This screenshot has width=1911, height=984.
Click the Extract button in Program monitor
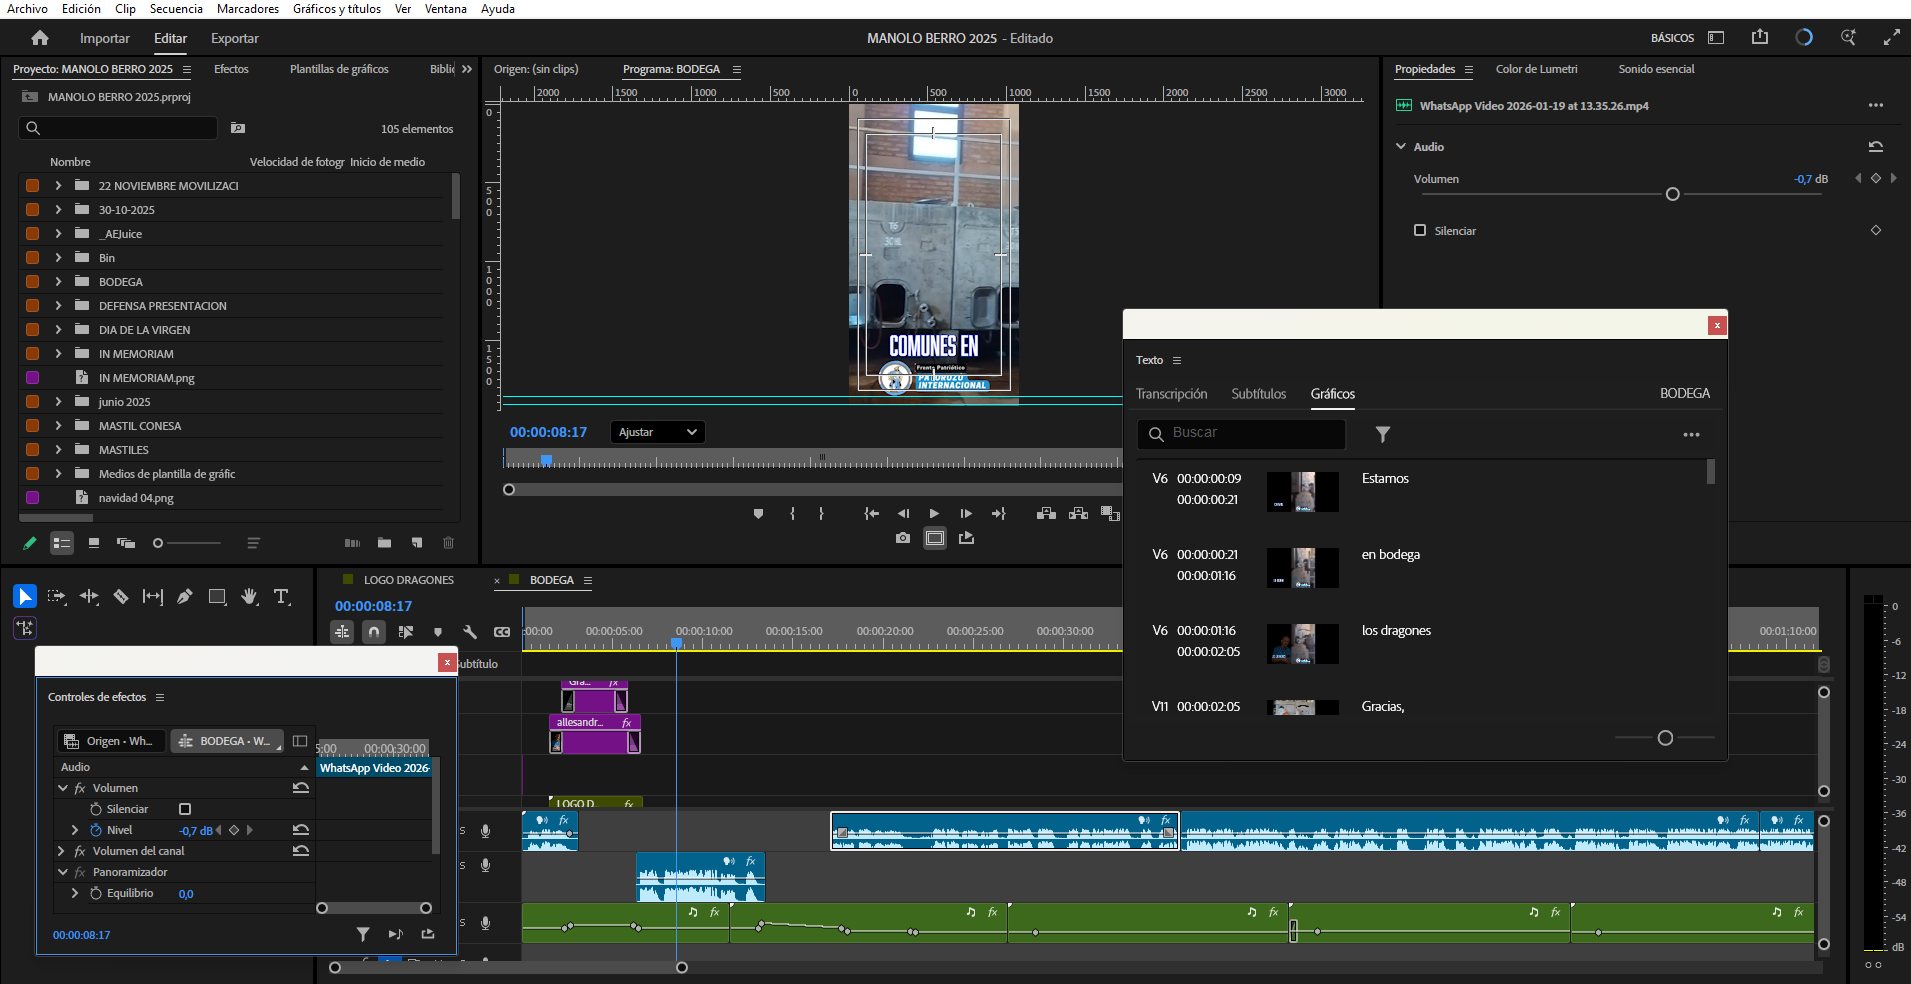coord(1078,514)
